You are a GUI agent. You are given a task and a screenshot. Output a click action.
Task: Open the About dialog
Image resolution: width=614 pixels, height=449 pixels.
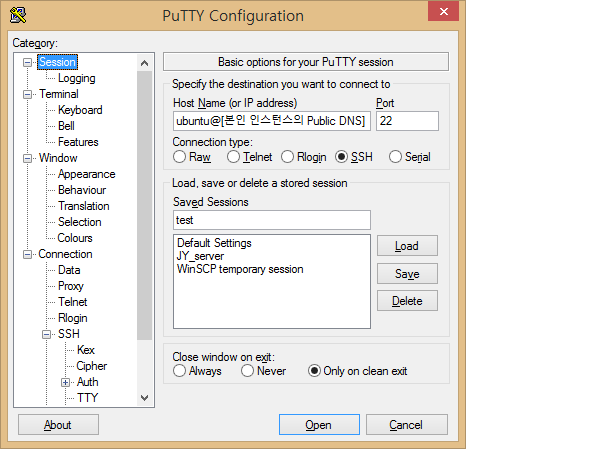(58, 425)
